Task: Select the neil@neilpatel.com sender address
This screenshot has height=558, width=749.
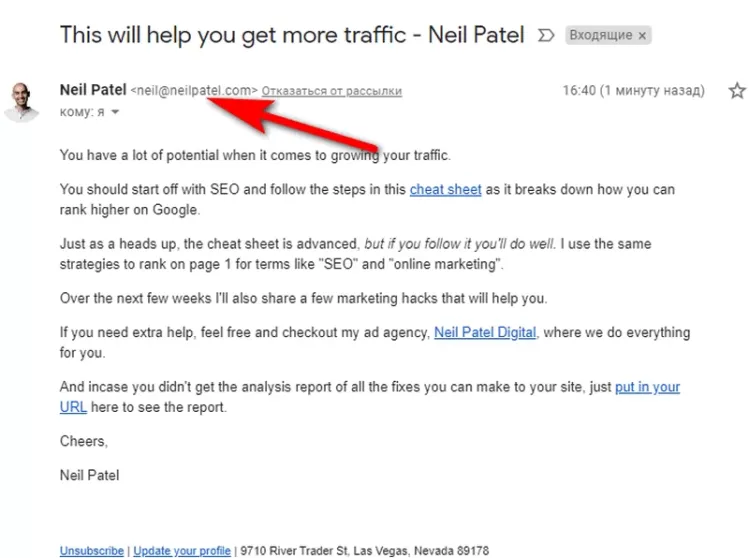Action: (x=194, y=91)
